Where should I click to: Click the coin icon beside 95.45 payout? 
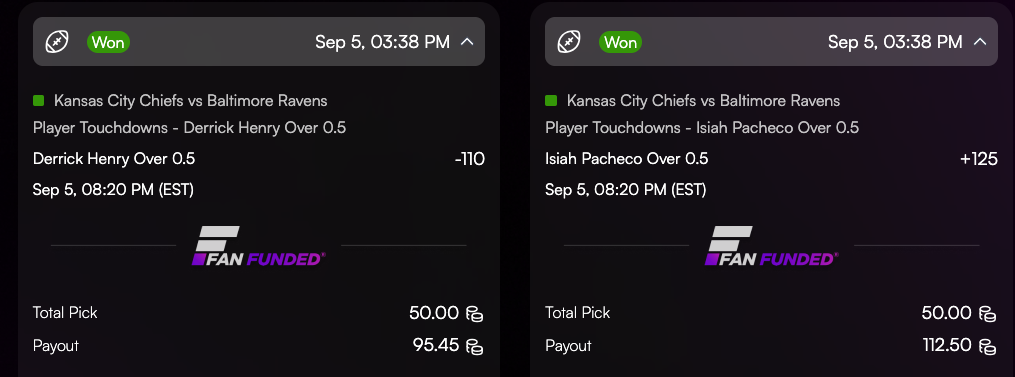pos(474,347)
